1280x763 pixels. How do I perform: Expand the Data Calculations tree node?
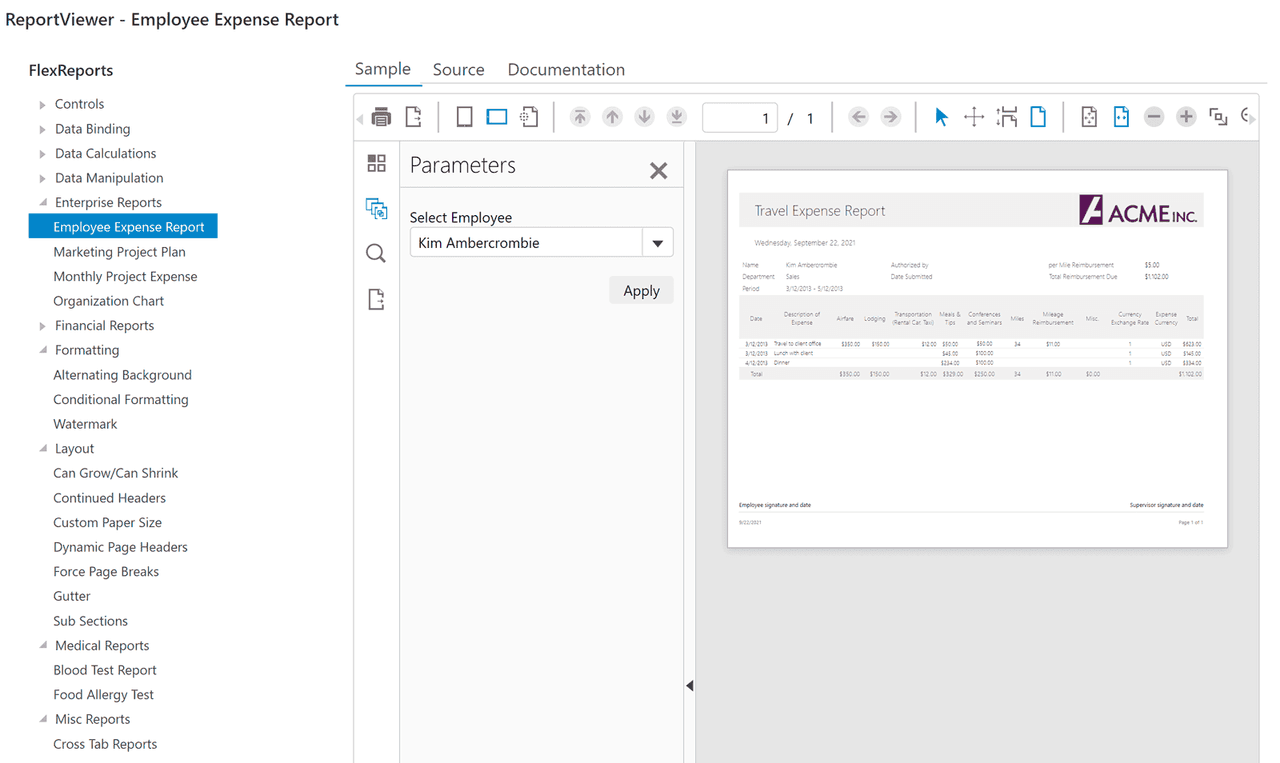[x=42, y=154]
